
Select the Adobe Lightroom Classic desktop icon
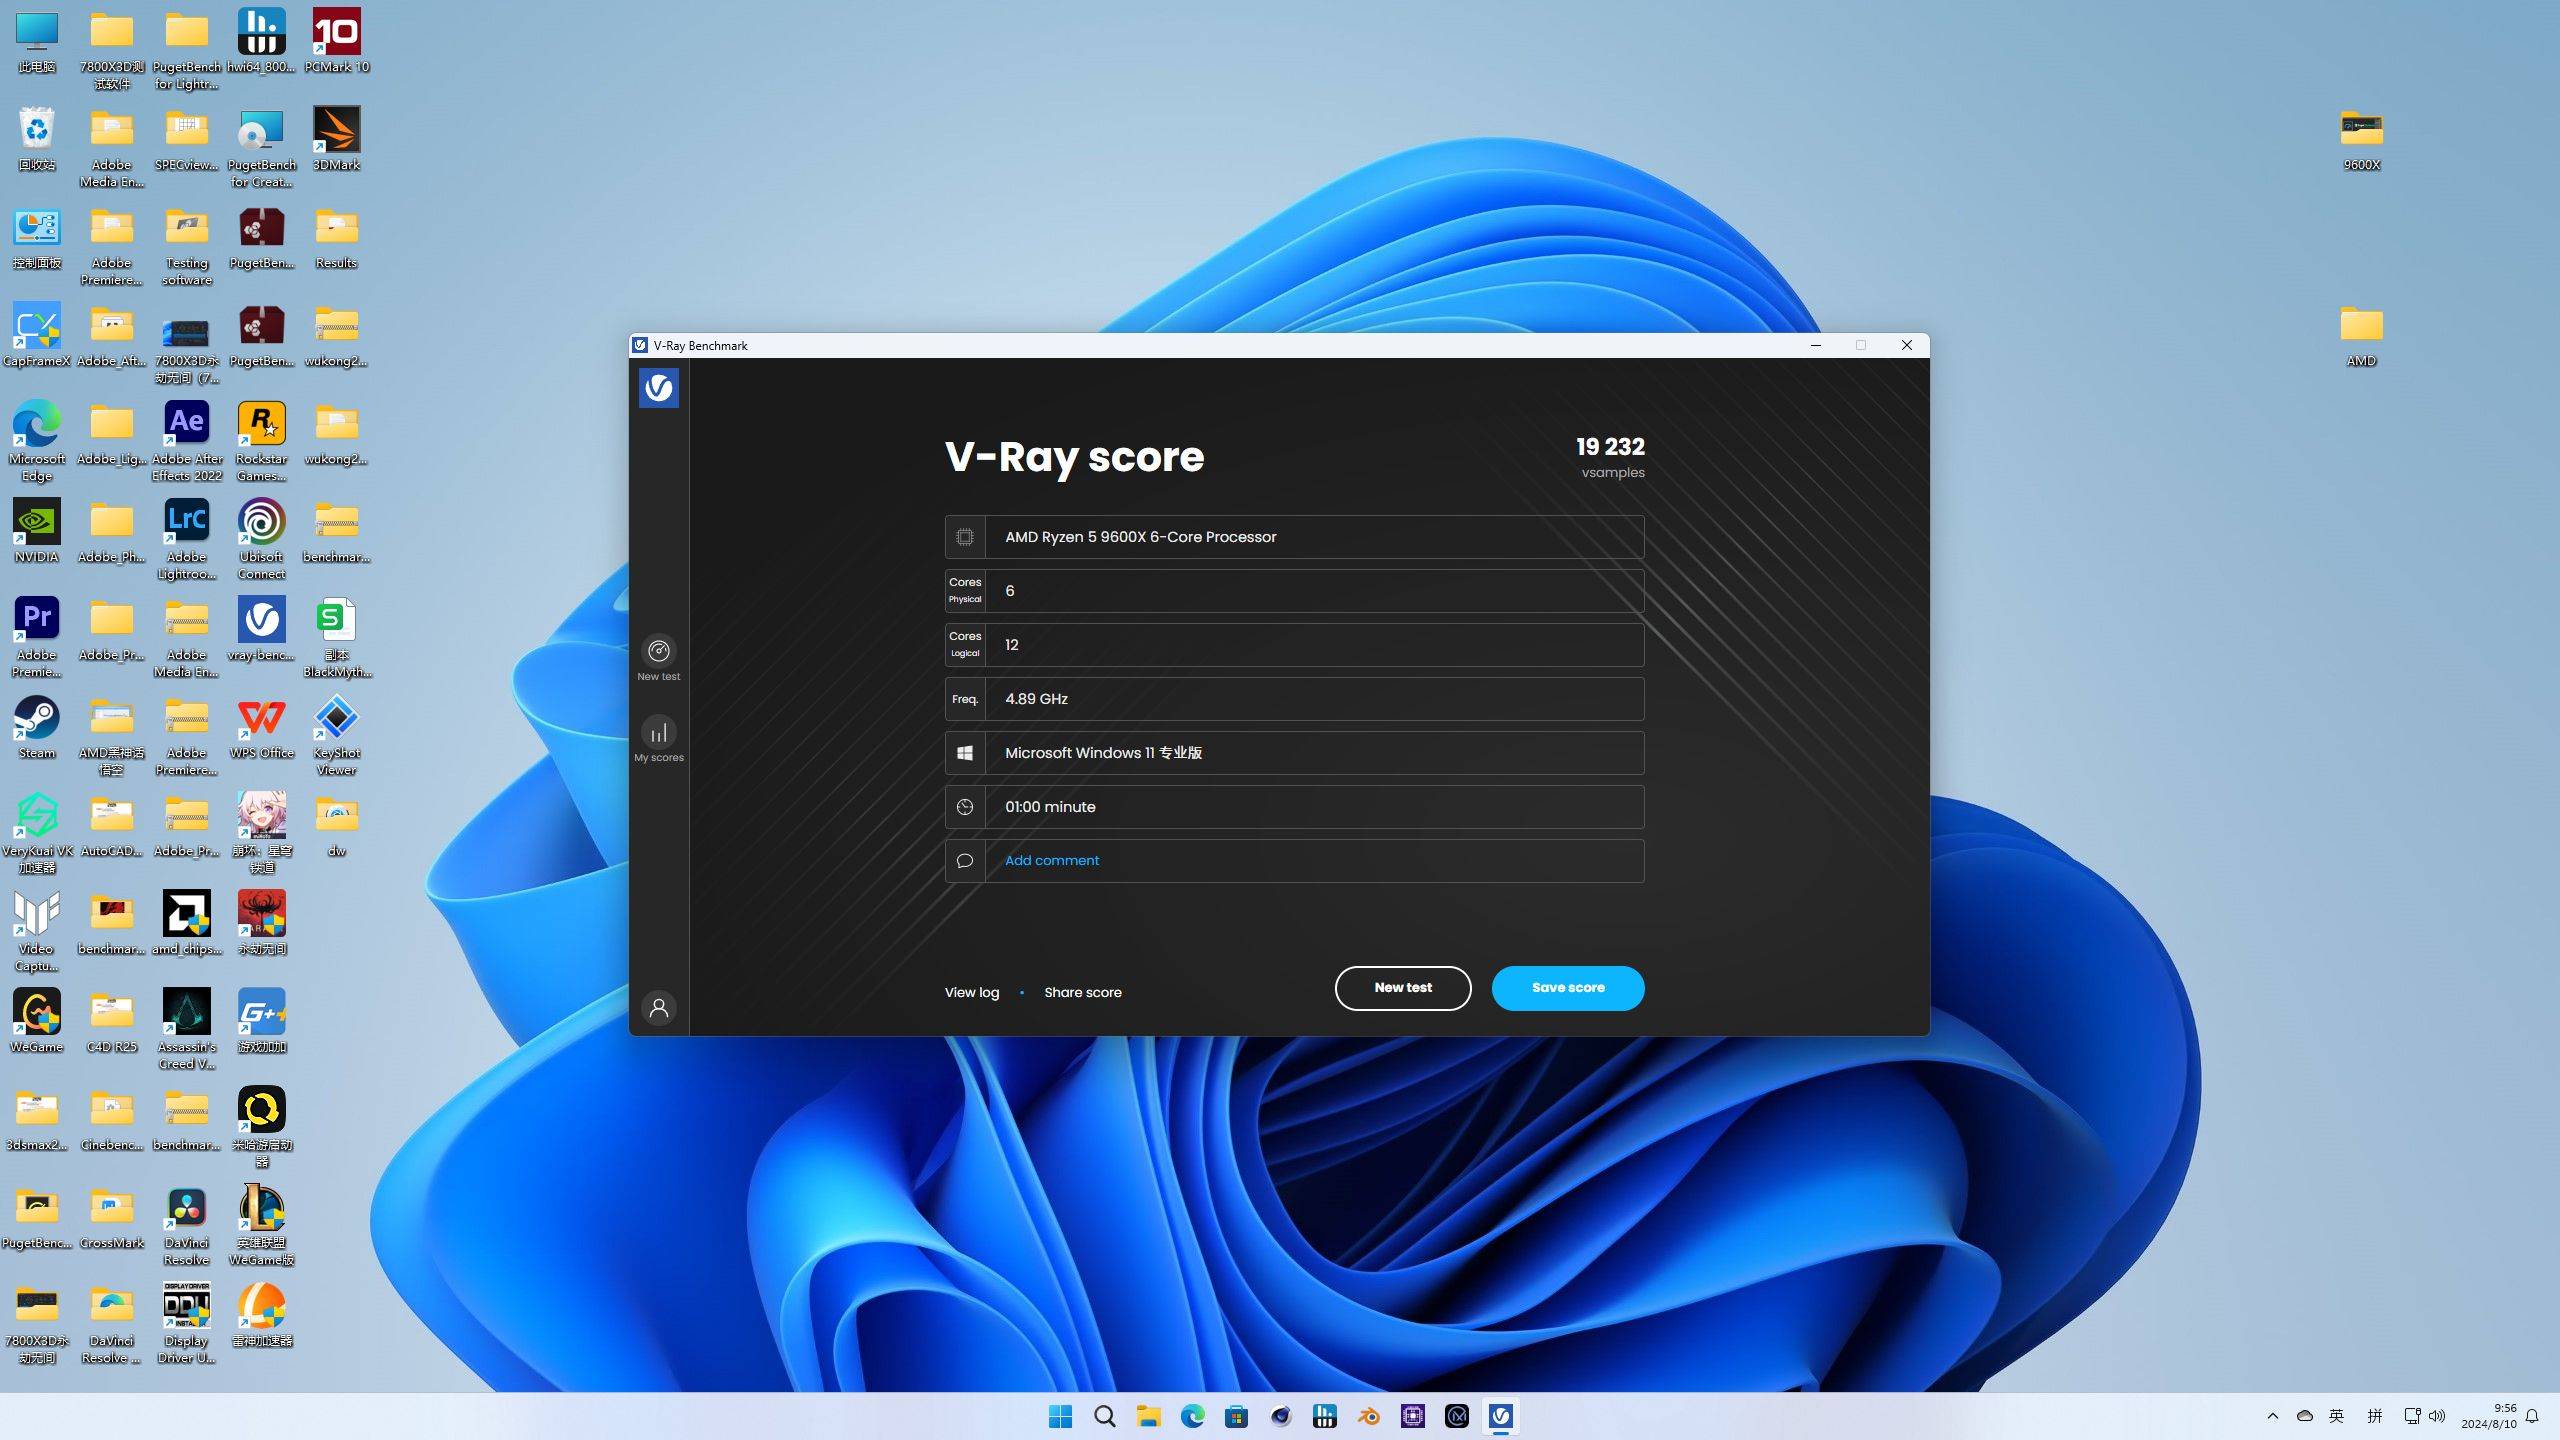(187, 539)
